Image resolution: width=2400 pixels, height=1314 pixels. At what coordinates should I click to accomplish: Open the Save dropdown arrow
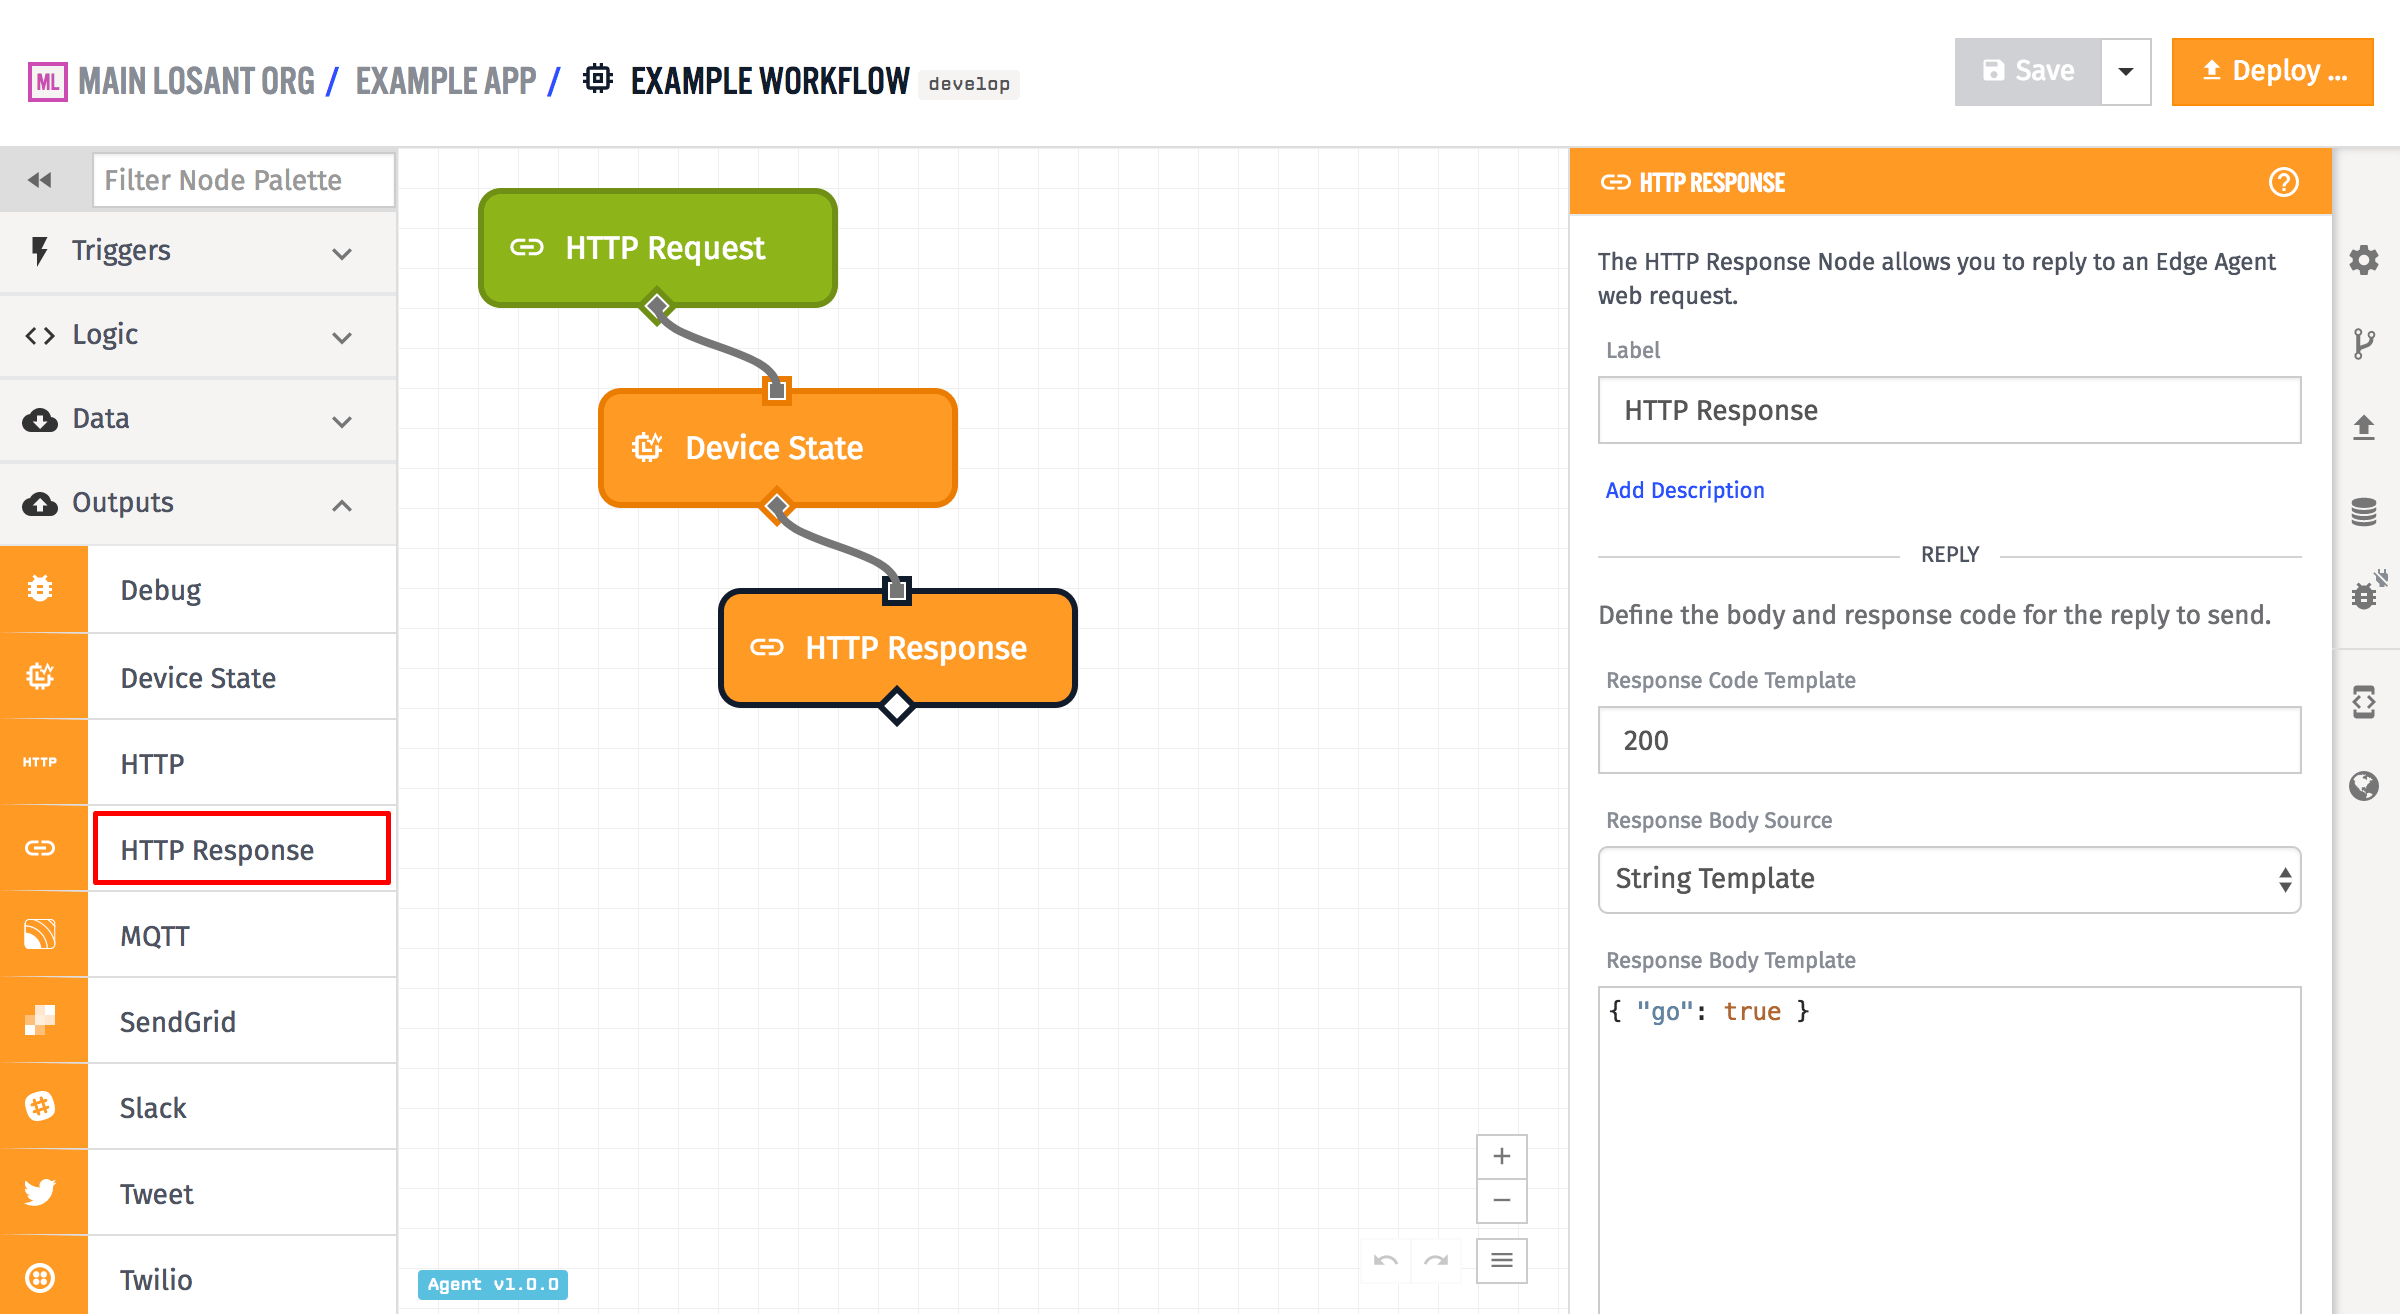tap(2126, 71)
